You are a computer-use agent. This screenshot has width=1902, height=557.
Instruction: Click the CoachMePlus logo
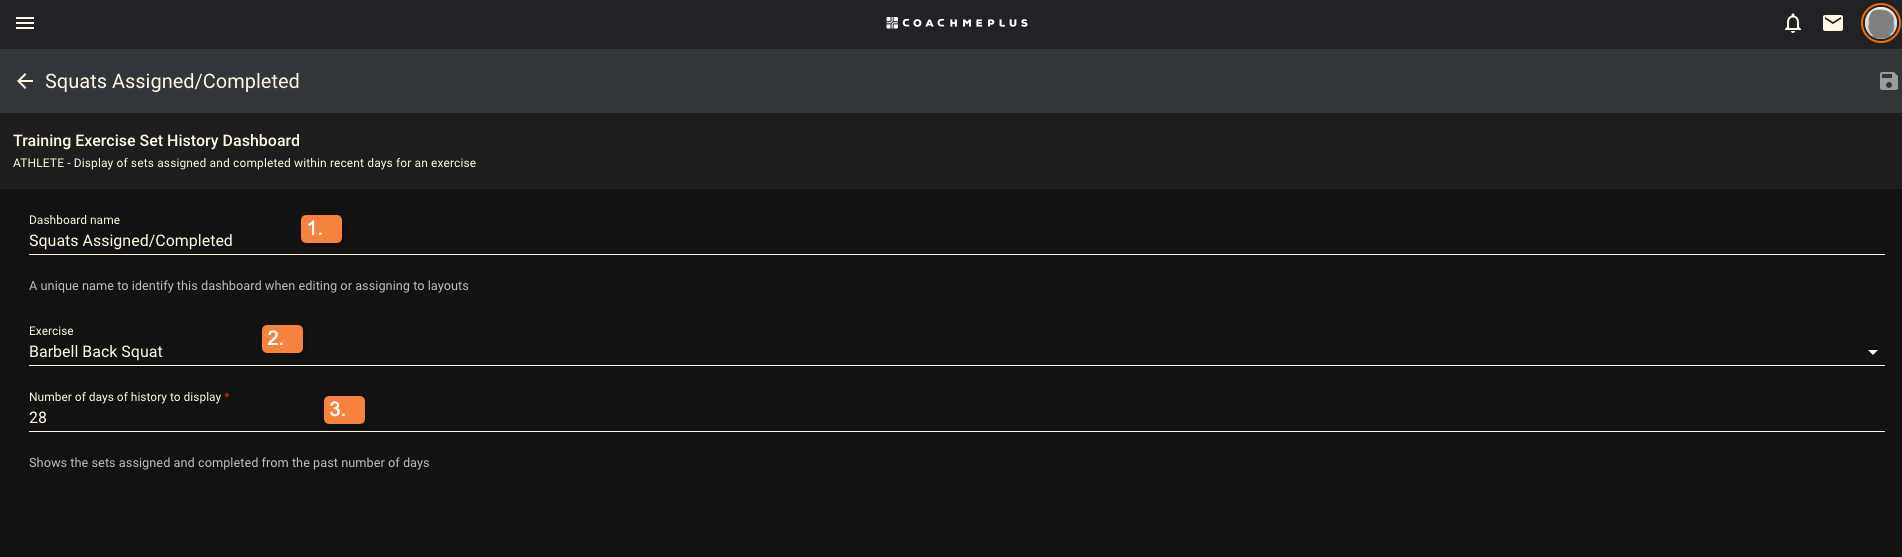tap(957, 23)
